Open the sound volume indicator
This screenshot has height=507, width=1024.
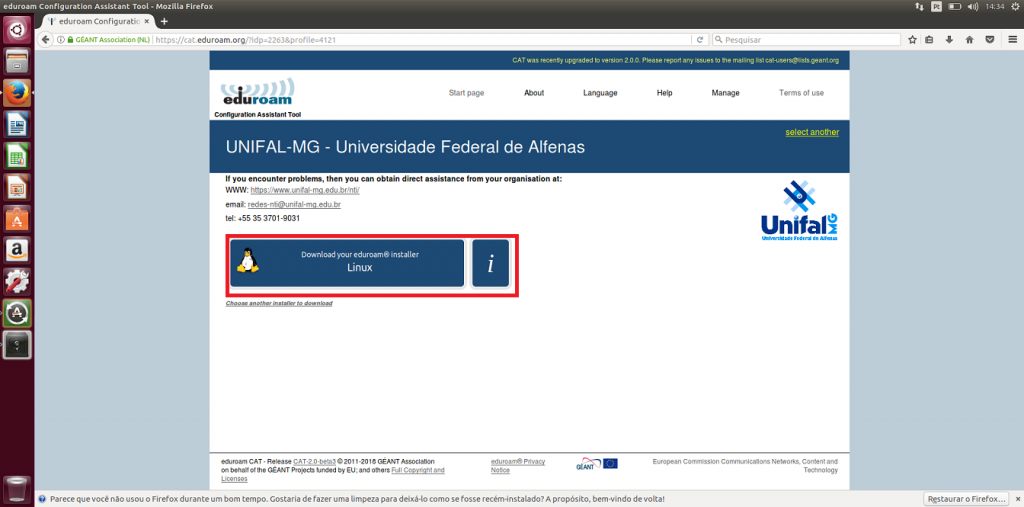pyautogui.click(x=973, y=6)
